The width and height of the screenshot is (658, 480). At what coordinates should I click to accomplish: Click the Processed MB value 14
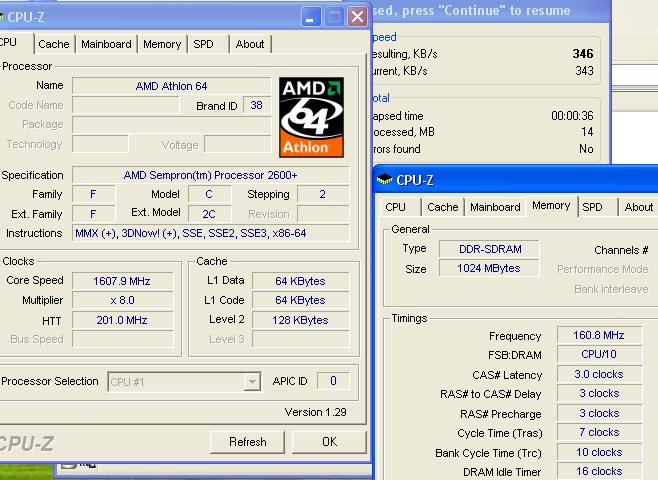pos(588,132)
